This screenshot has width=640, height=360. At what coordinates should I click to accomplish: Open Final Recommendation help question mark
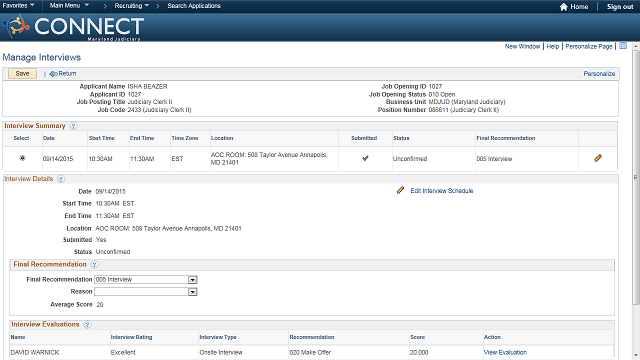(x=94, y=264)
